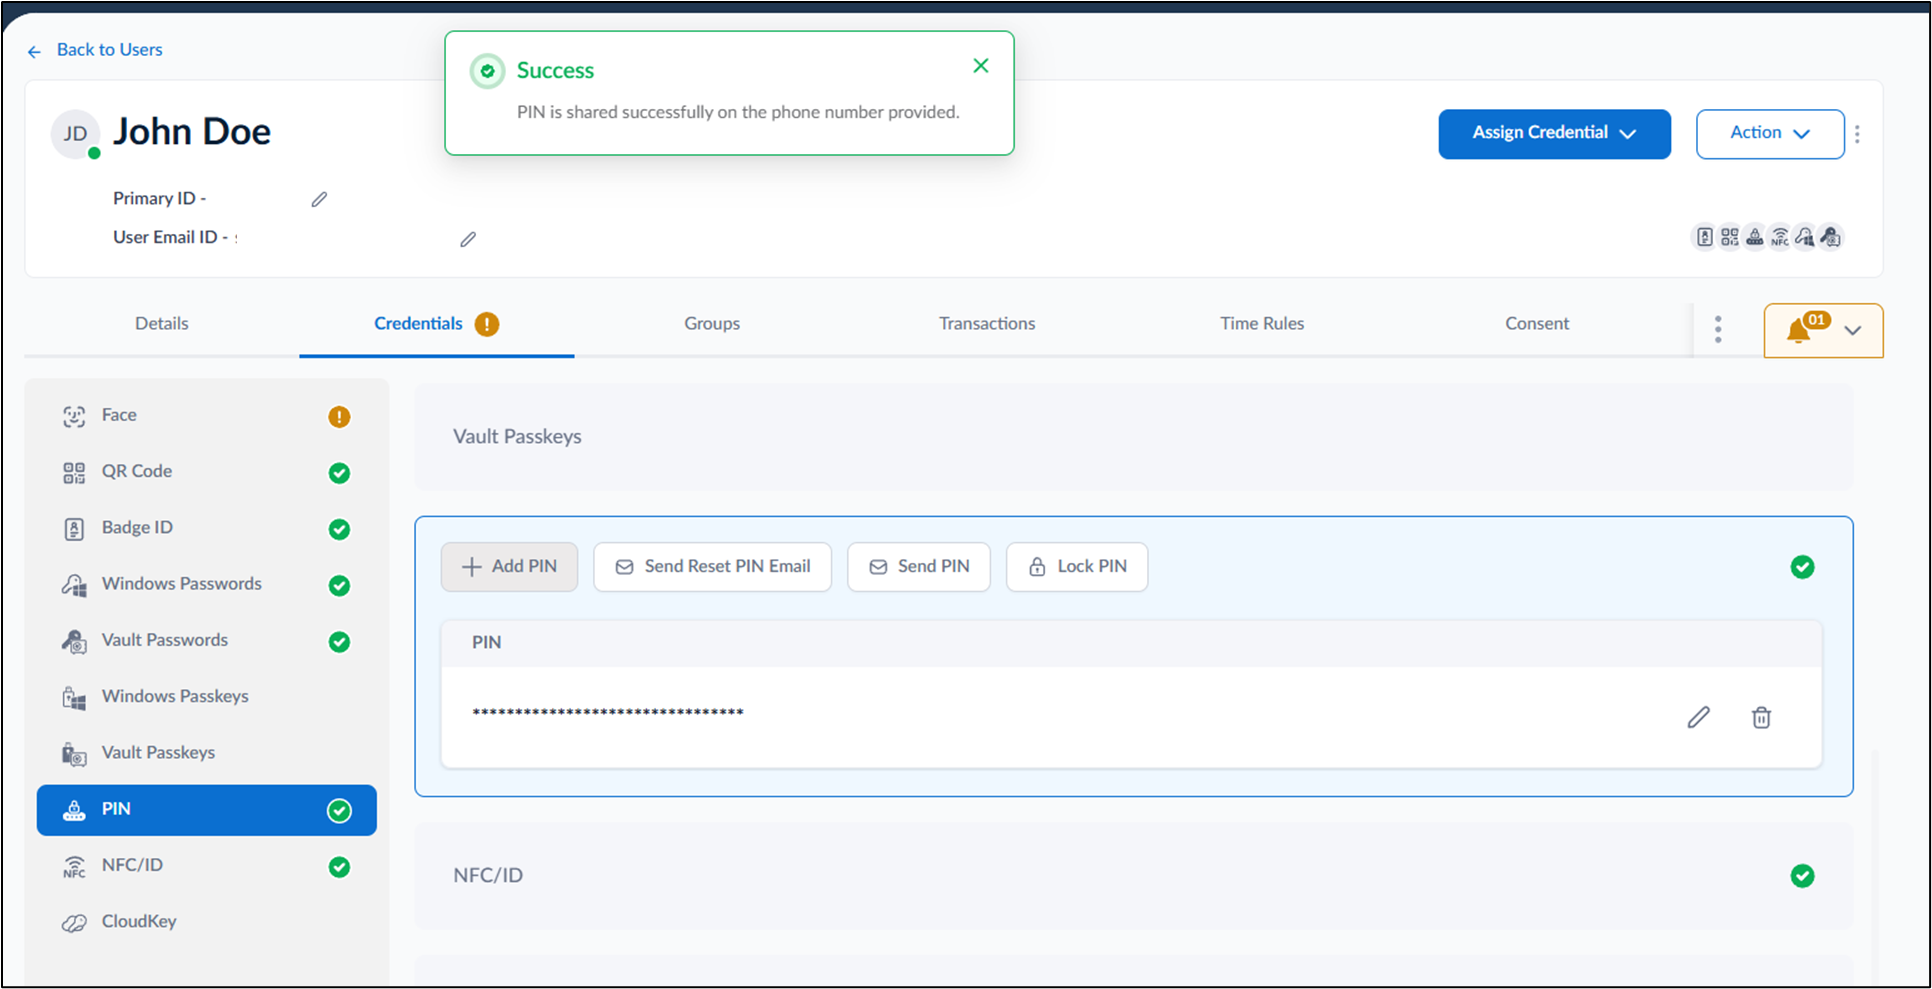Open the Transactions tab
This screenshot has width=1932, height=989.
987,323
